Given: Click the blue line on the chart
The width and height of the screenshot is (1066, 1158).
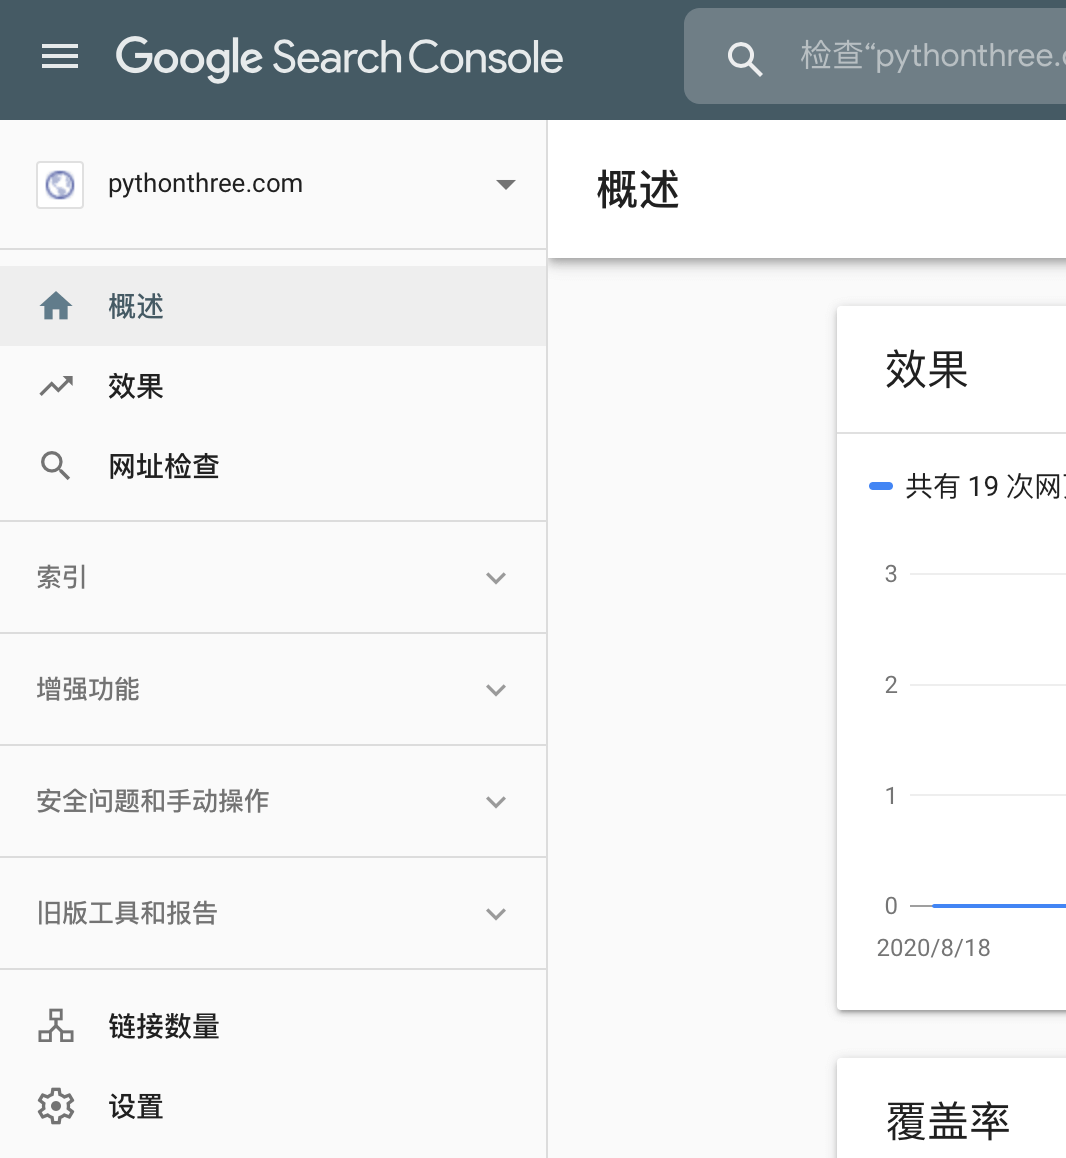Looking at the screenshot, I should [x=999, y=905].
